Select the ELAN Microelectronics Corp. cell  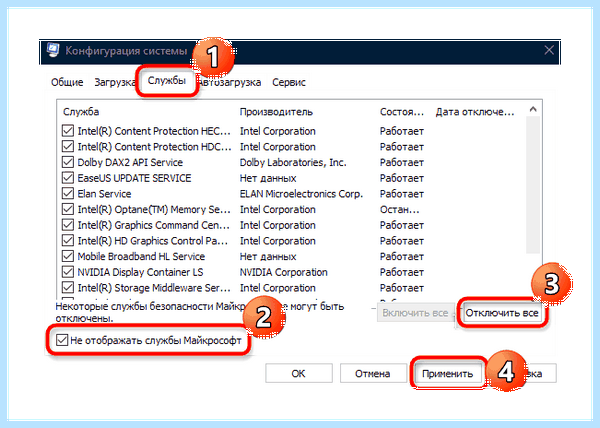[301, 194]
